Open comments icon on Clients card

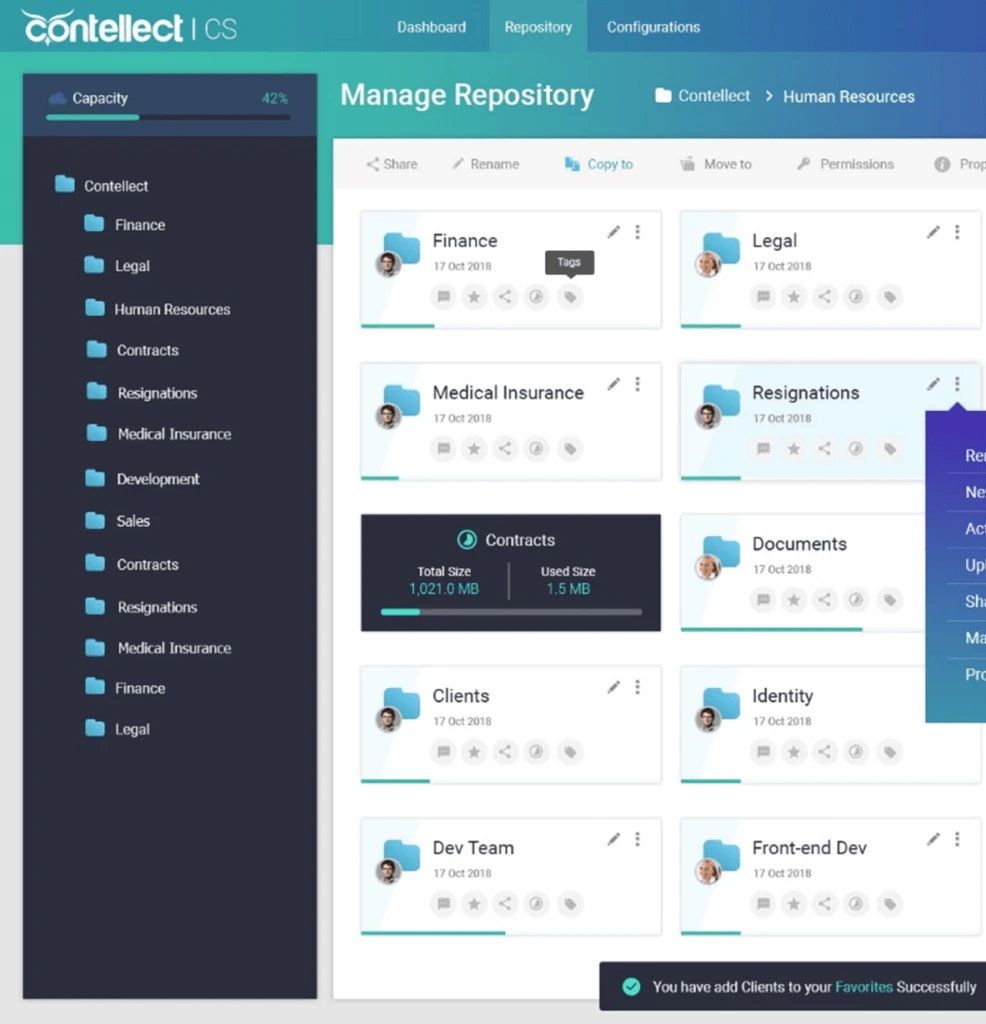[443, 752]
